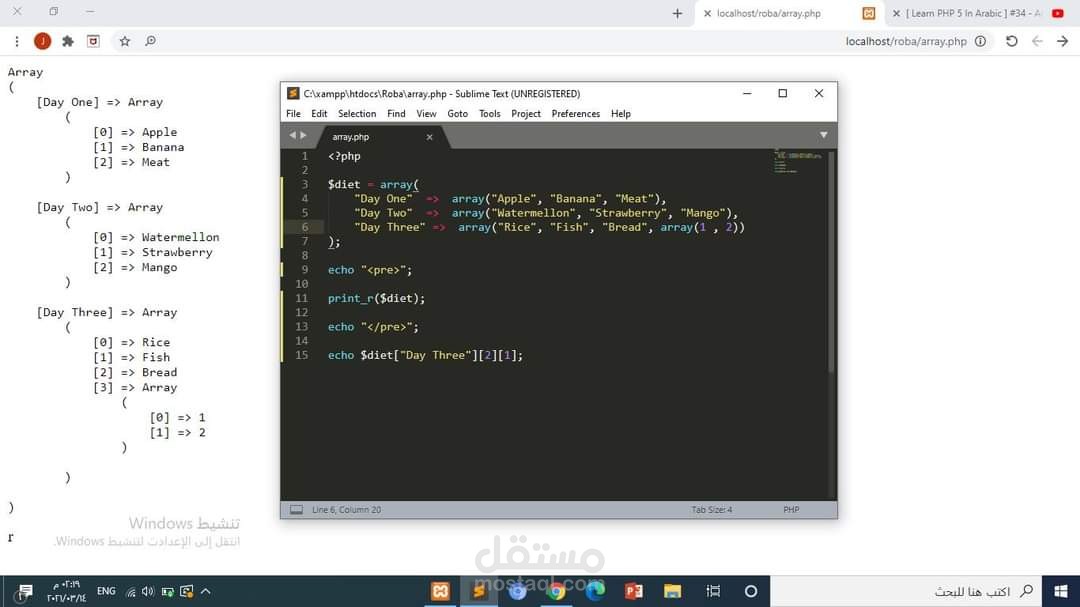Click line number 6 in the gutter
Screen dimensions: 1080x607
click(304, 227)
